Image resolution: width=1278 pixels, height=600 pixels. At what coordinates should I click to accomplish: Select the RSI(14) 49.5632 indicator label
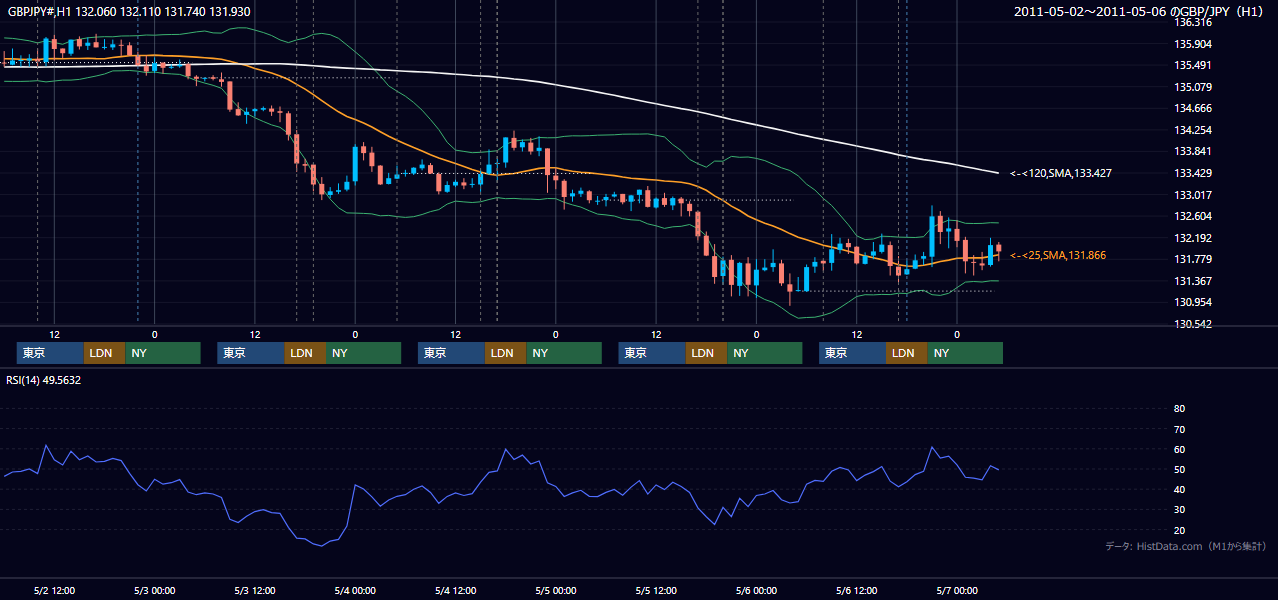(43, 380)
